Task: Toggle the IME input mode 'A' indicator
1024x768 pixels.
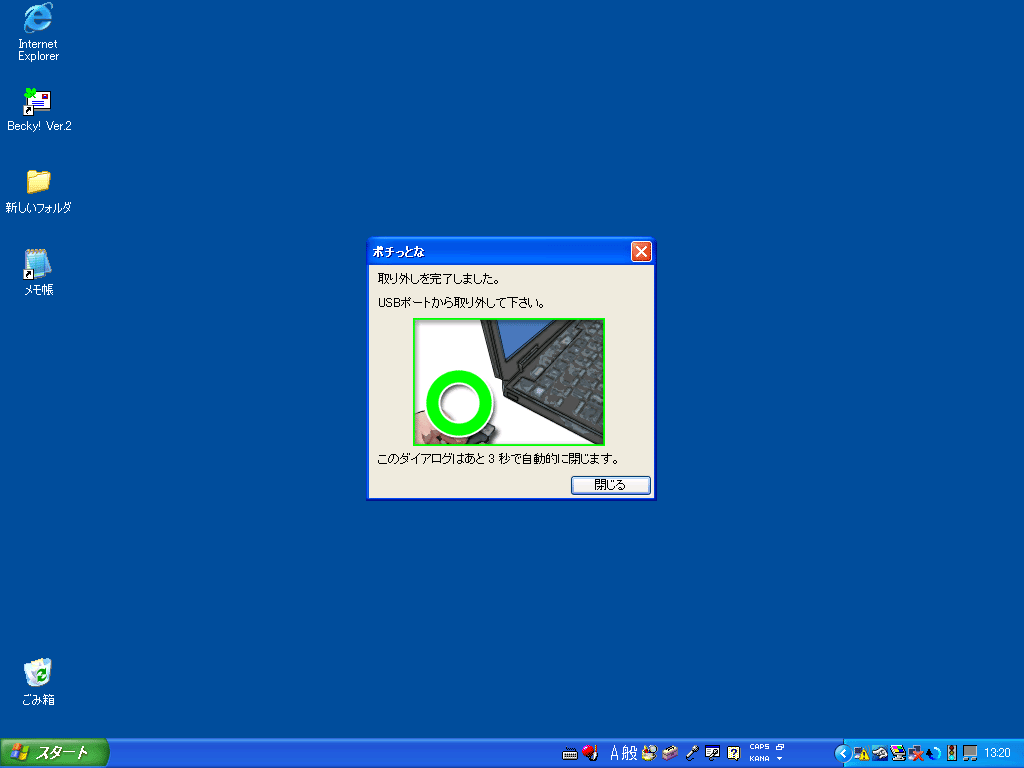Action: click(x=615, y=753)
